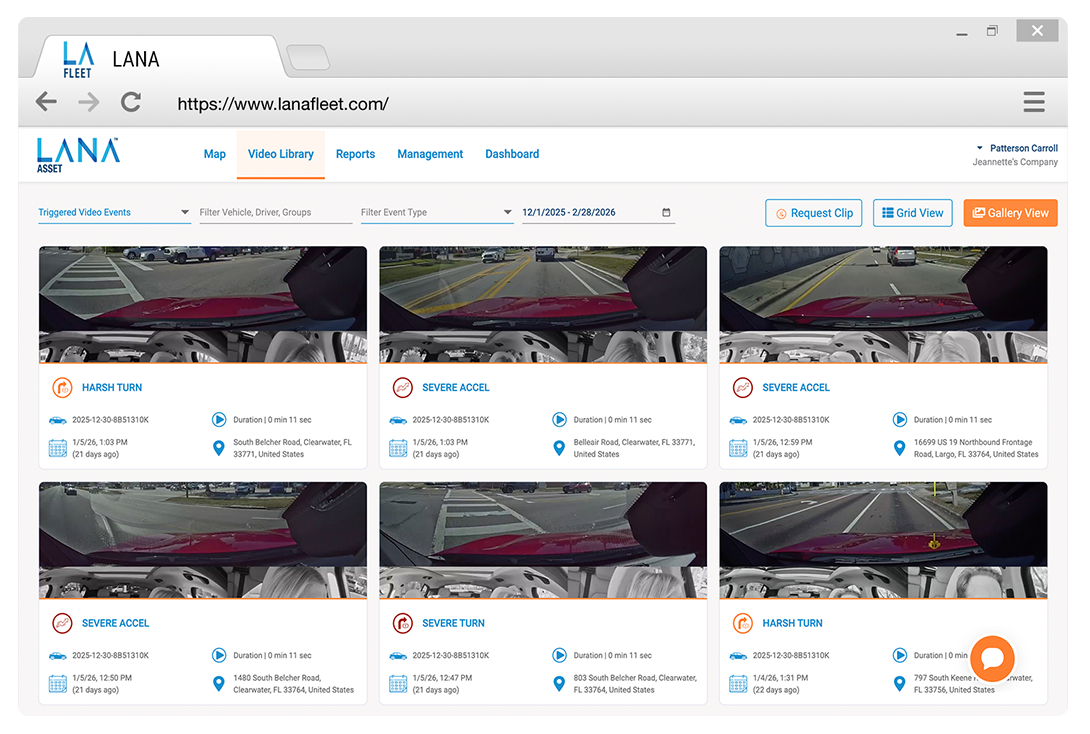Viewport: 1090px width, 734px height.
Task: Open the Triggered Video Events dropdown
Action: click(113, 212)
